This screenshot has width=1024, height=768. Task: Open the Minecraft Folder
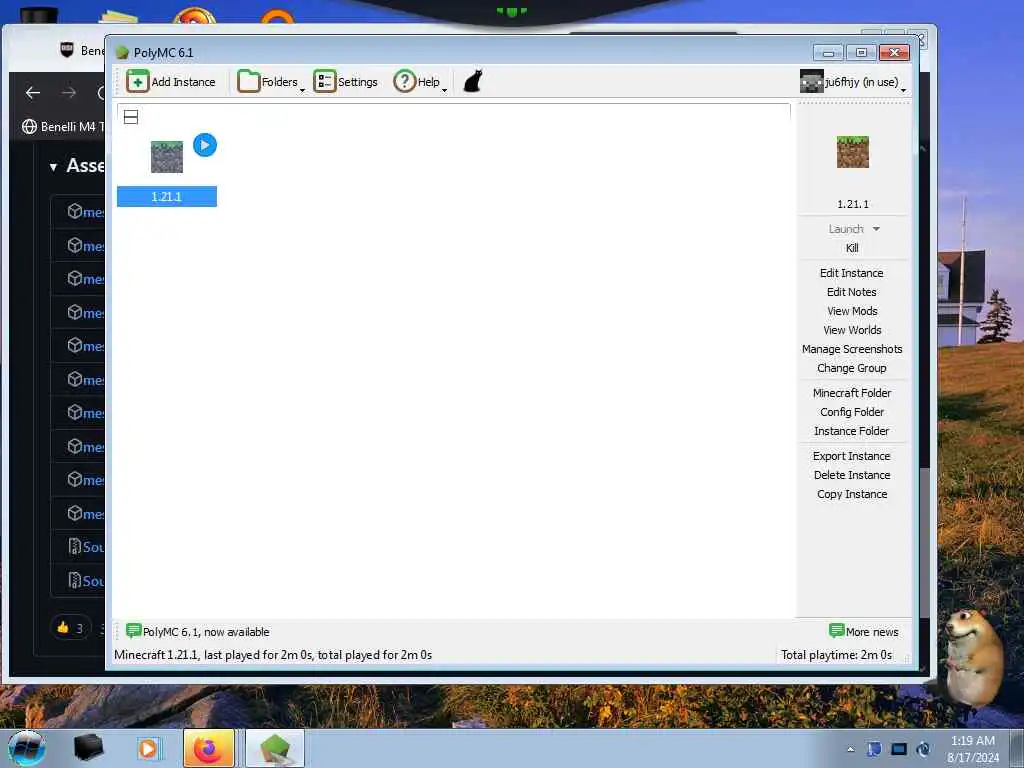(x=852, y=392)
